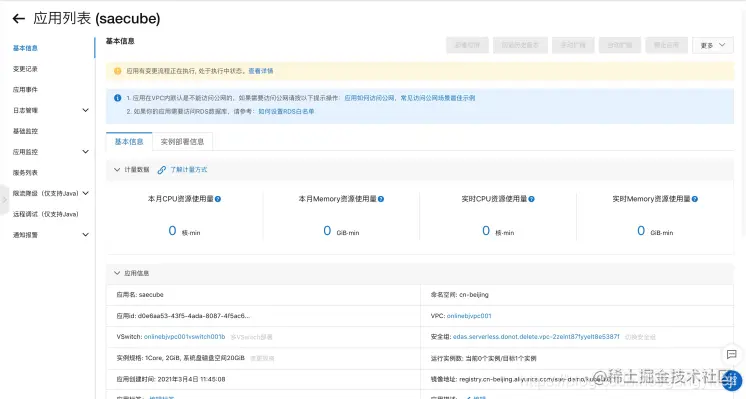The image size is (746, 399).
Task: Expand 限流降级 (仅支持Java) submenu
Action: (86, 193)
